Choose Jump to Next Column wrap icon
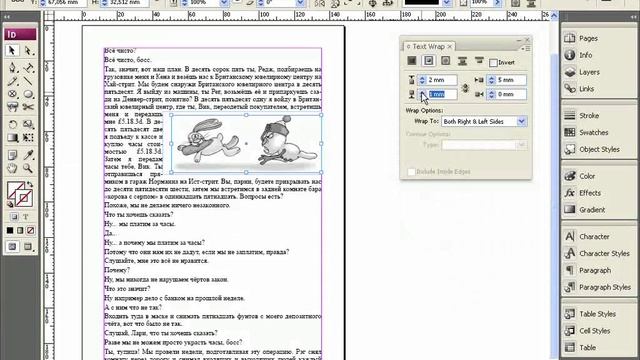The width and height of the screenshot is (640, 360). (479, 61)
